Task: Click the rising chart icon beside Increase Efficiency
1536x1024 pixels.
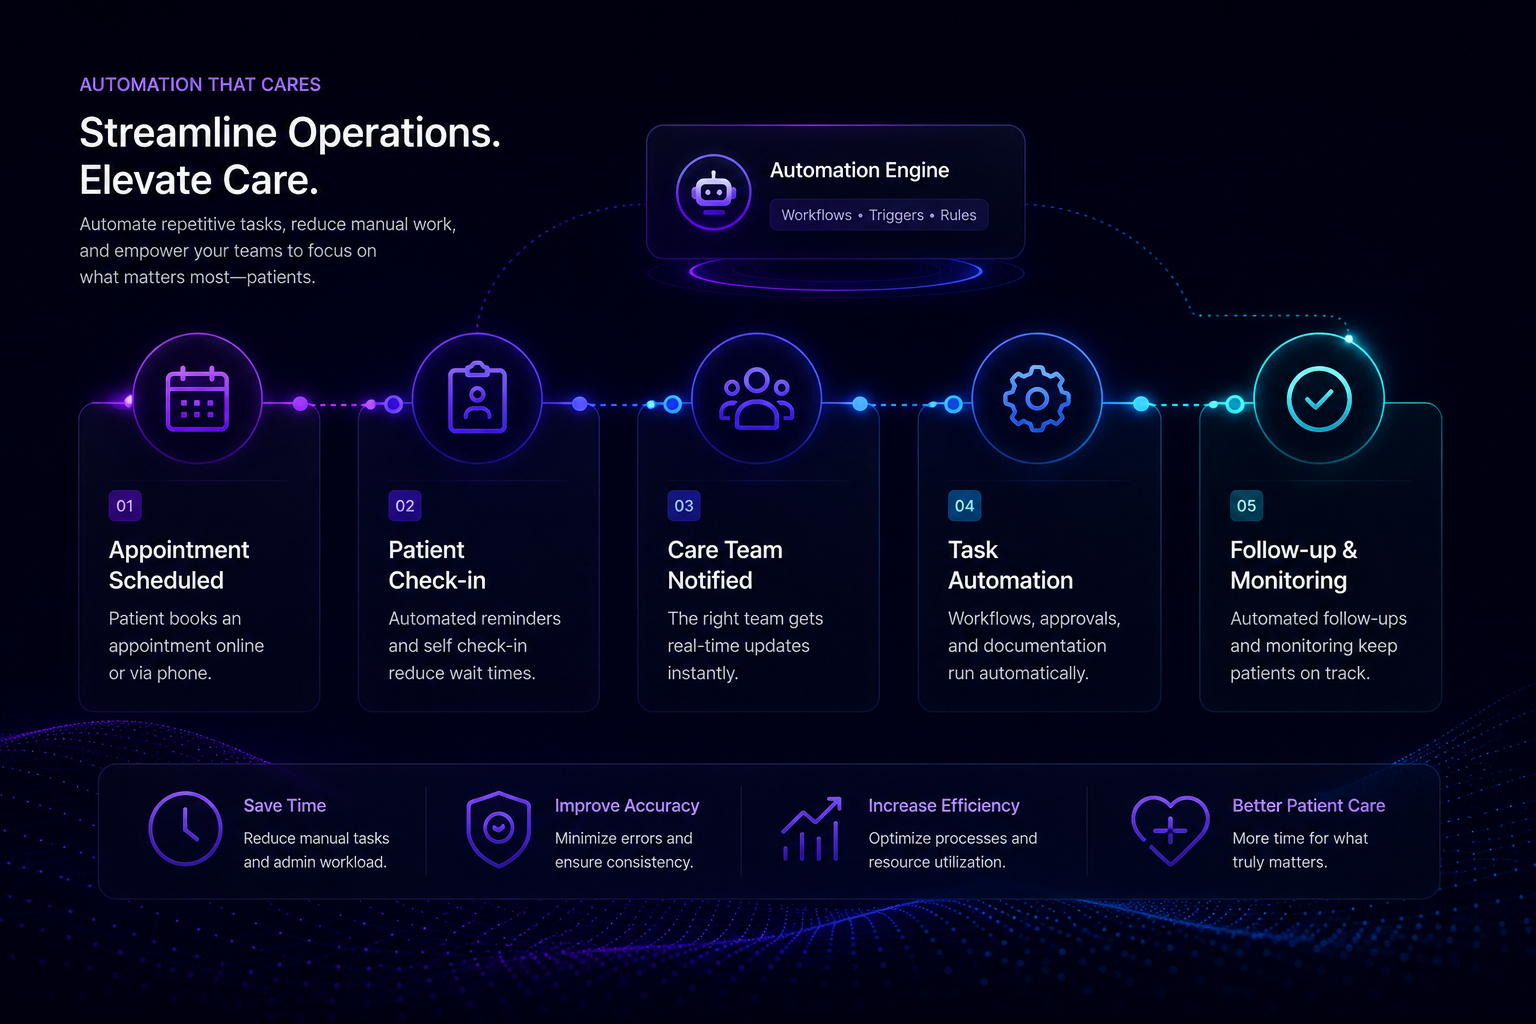Action: point(811,829)
